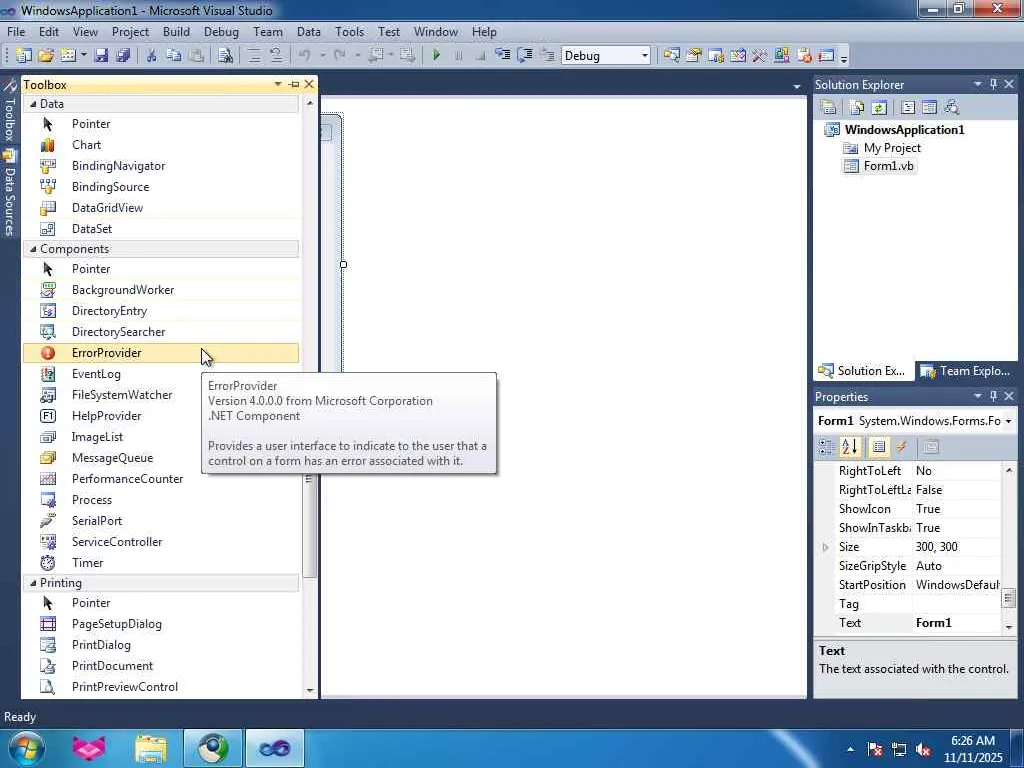Click the StartPosition property value

[957, 585]
